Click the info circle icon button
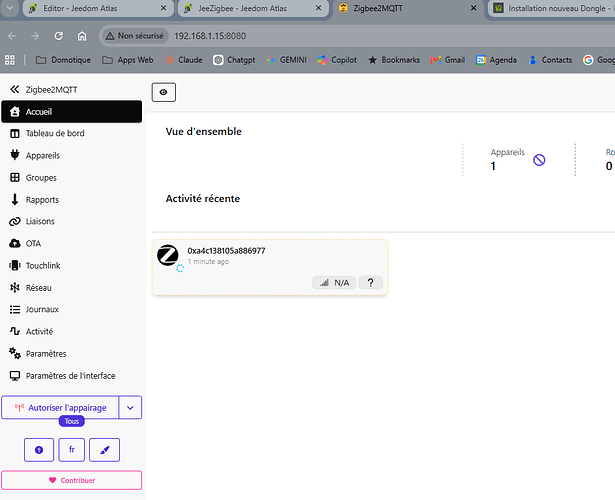615x500 pixels. (39, 450)
